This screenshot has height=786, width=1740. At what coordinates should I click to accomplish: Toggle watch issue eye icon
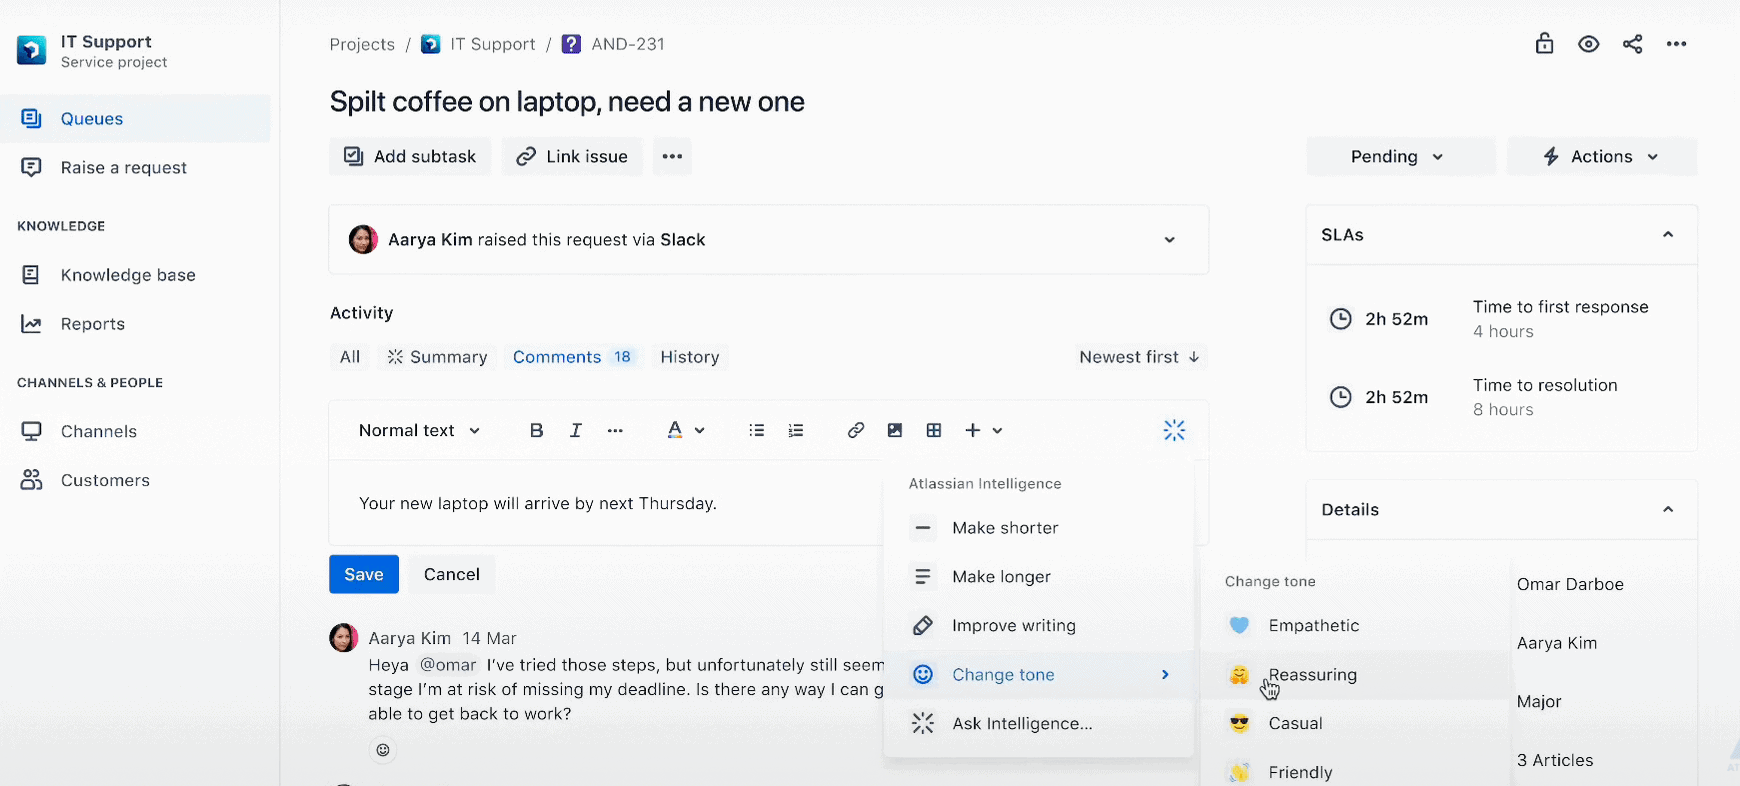click(1589, 44)
